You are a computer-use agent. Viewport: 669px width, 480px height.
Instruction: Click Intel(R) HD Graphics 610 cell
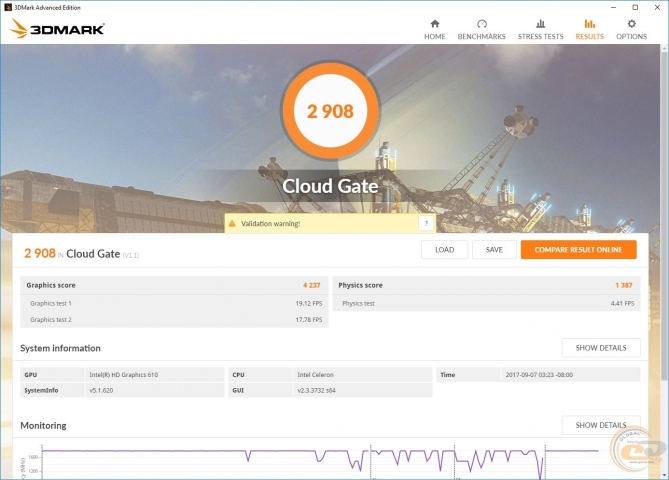[x=155, y=375]
